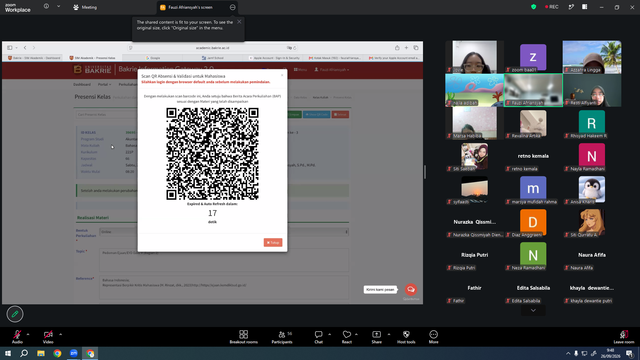
Task: Click shared browser tab overview icon
Action: [x=416, y=48]
